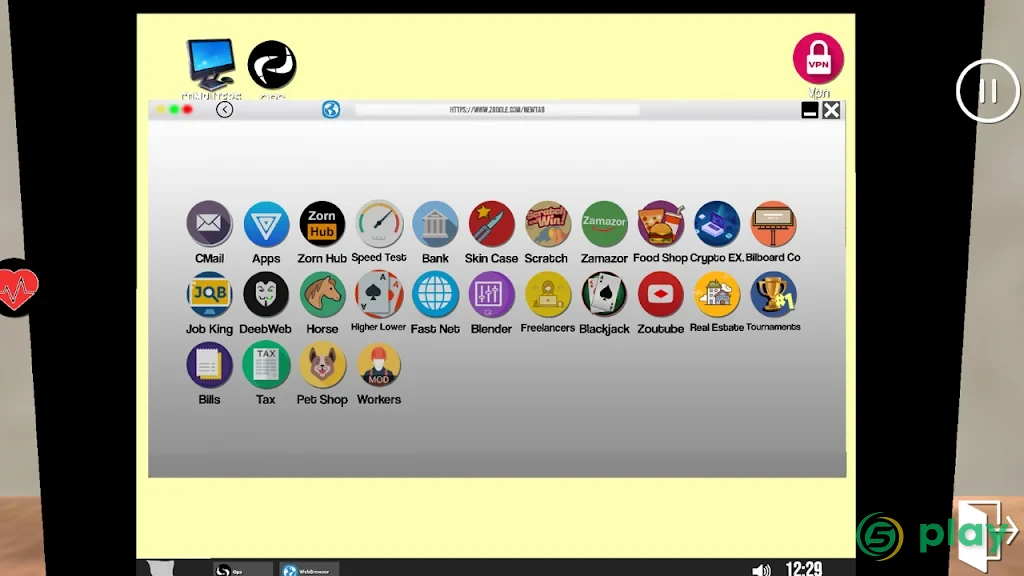
Task: Open the Skin Case icon
Action: 491,223
